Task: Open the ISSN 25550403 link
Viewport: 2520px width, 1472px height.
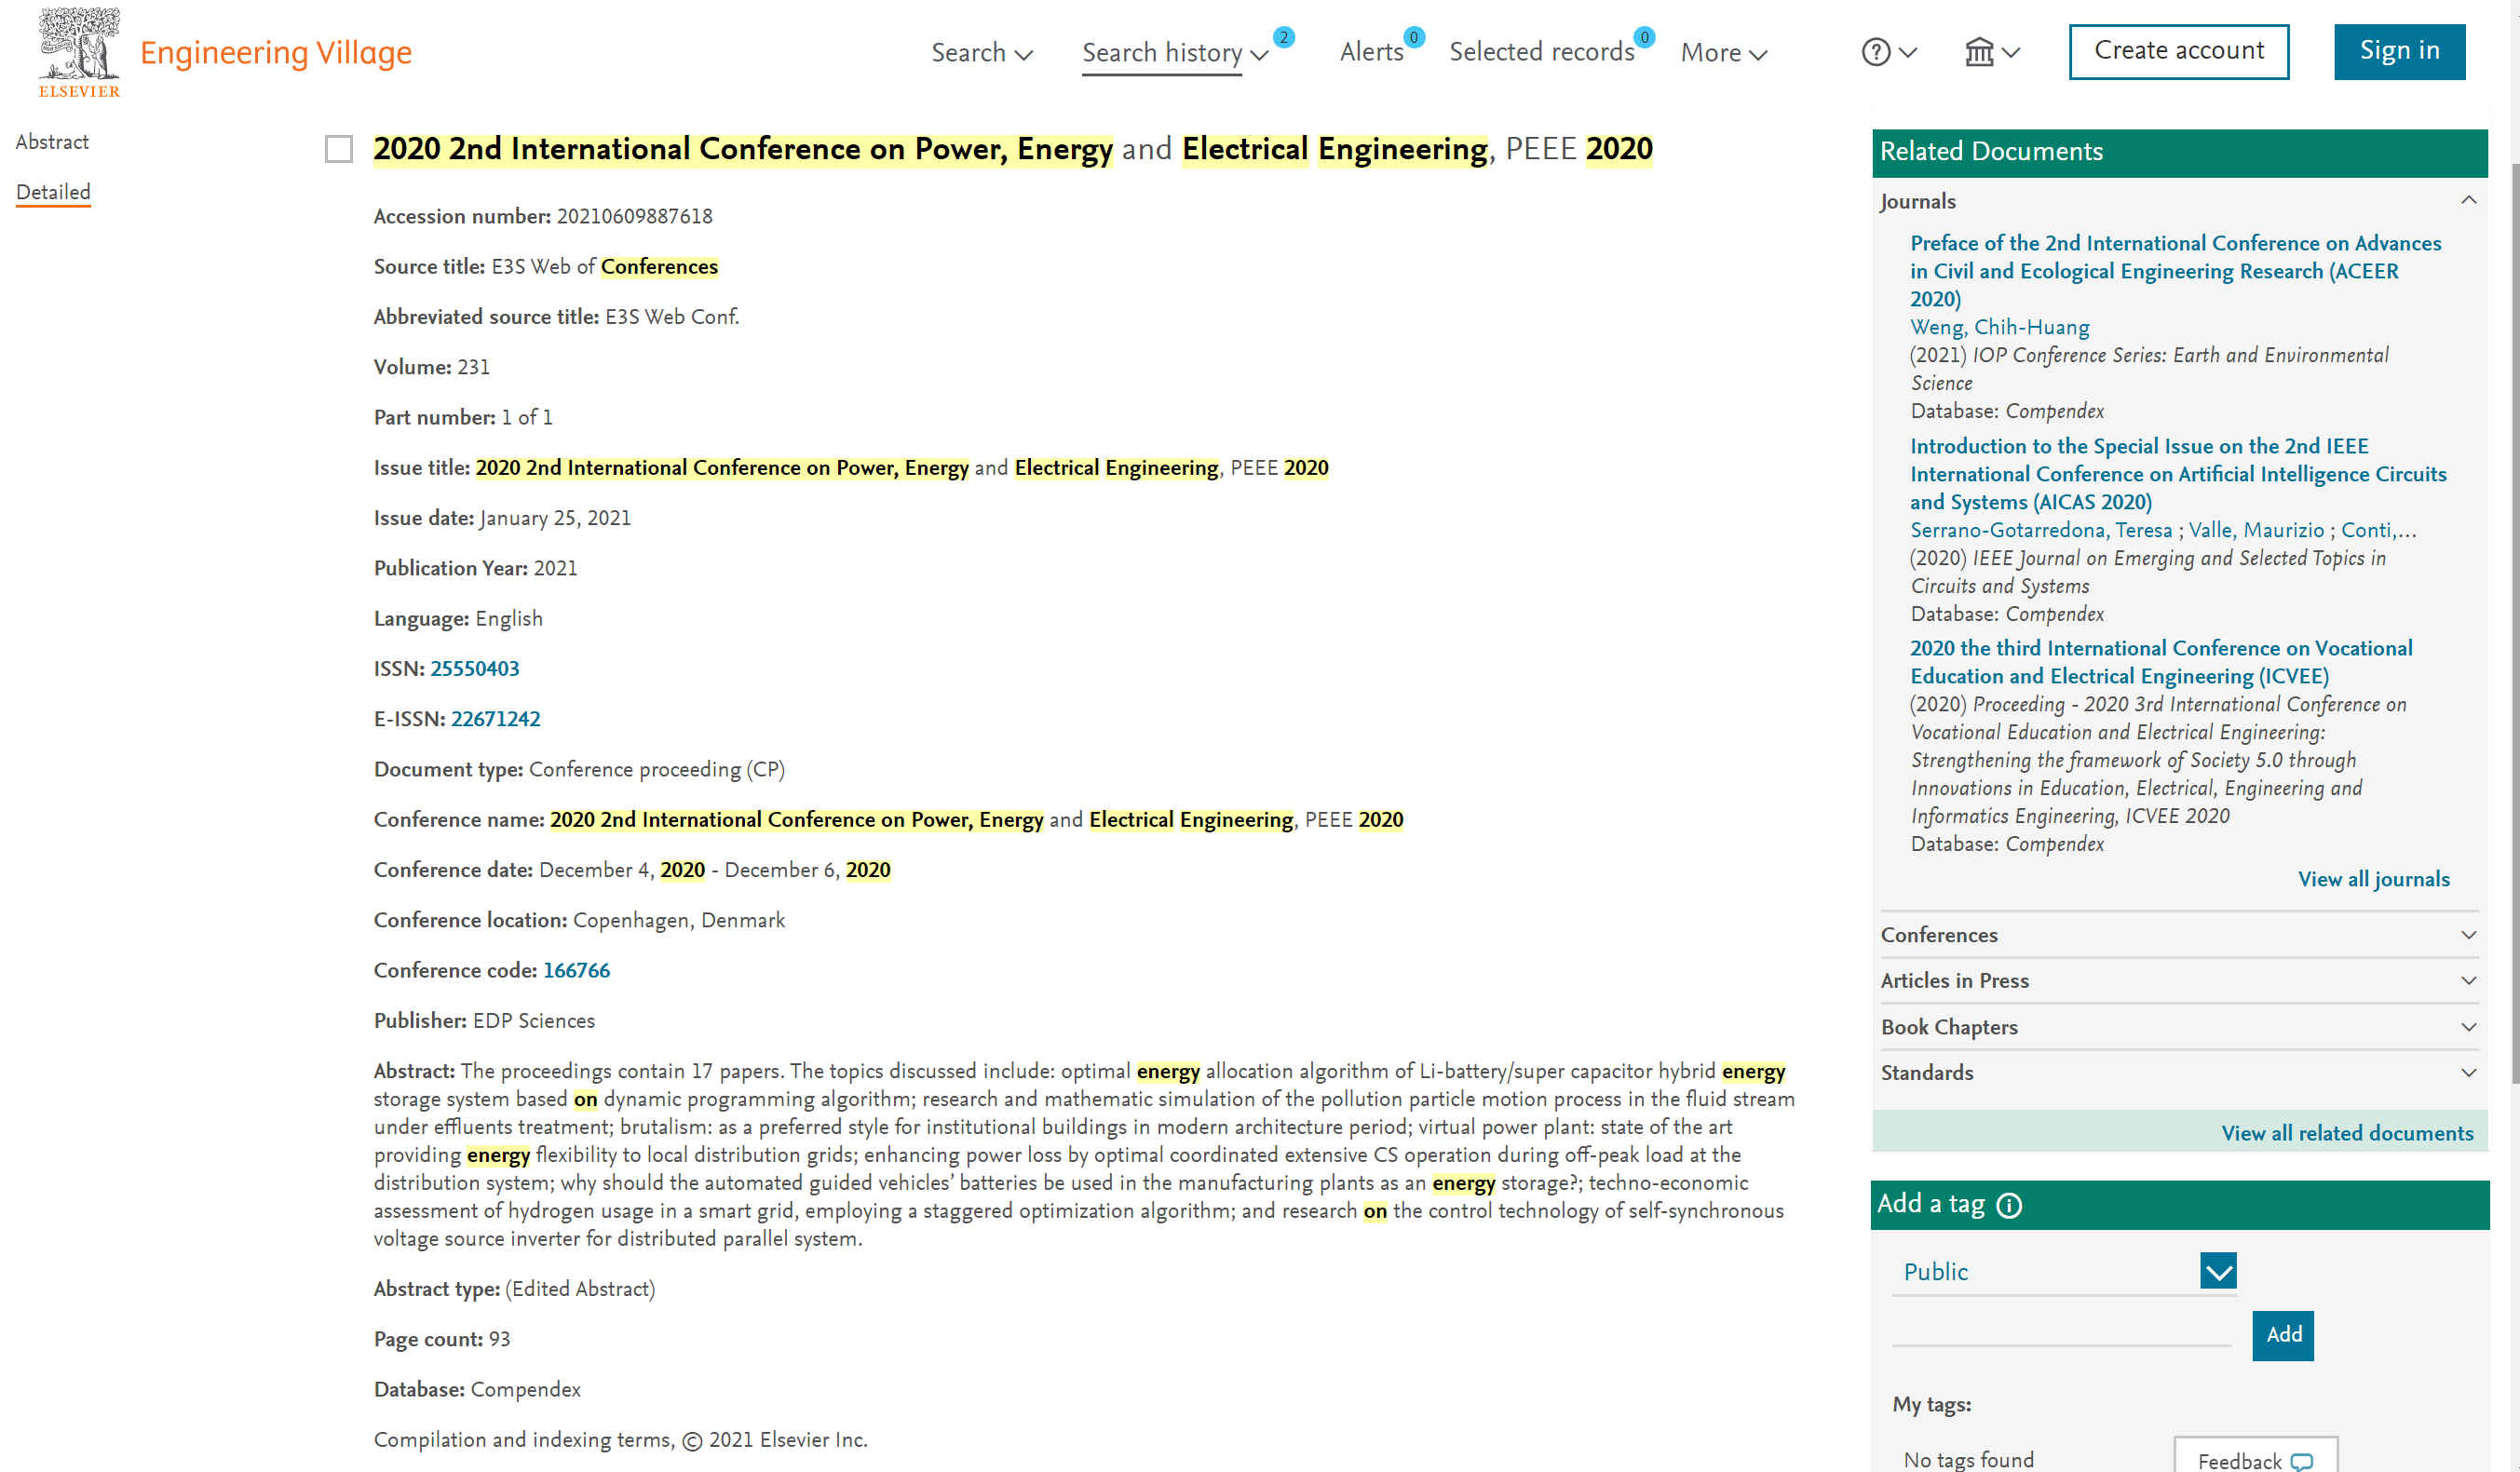Action: click(474, 668)
